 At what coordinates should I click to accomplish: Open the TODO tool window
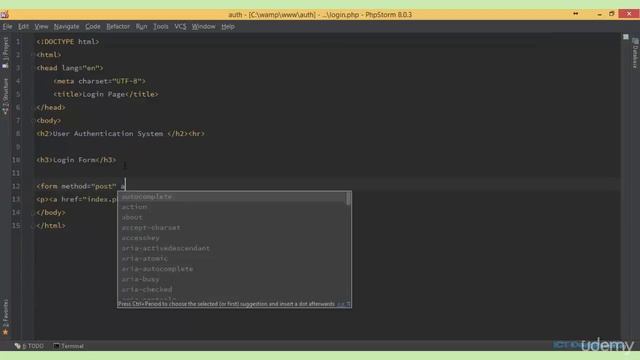click(x=29, y=346)
